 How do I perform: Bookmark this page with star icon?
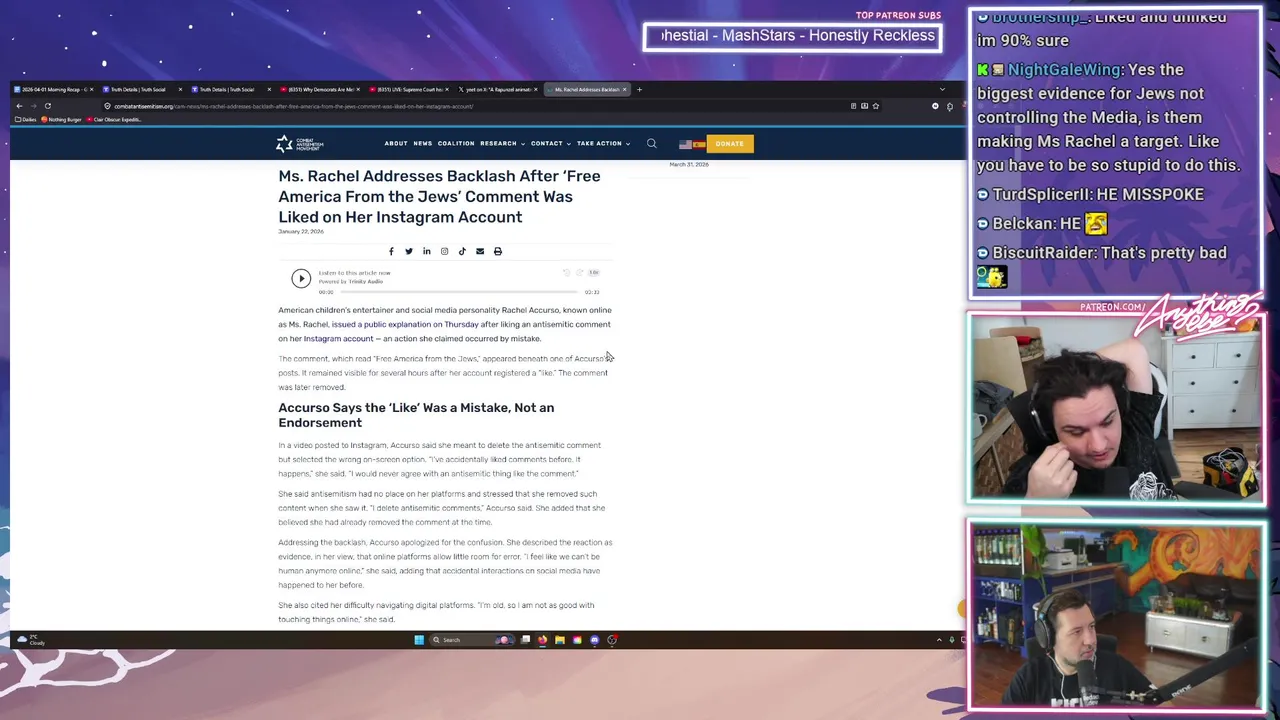click(x=876, y=106)
